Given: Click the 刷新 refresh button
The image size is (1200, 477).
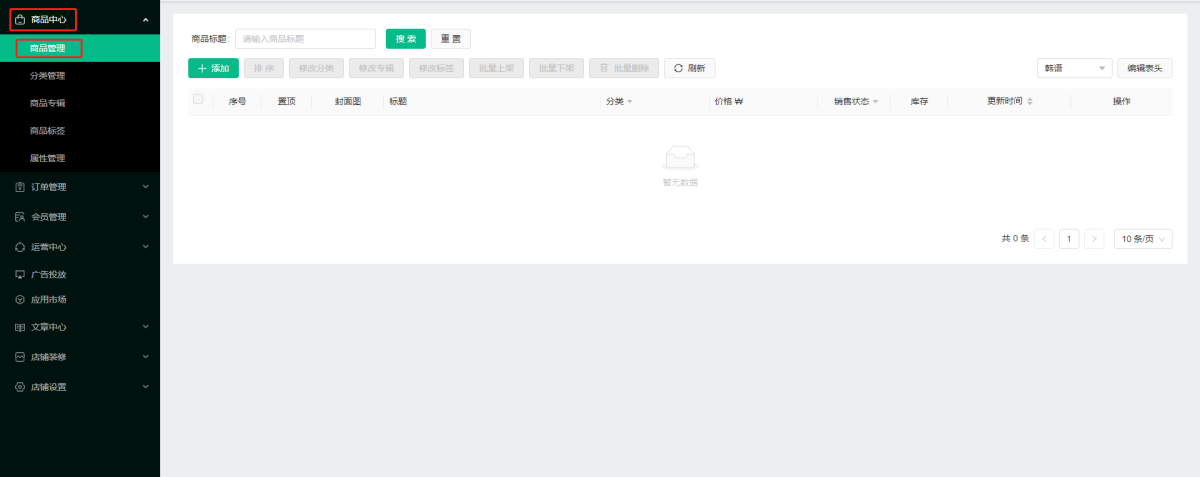Looking at the screenshot, I should [x=689, y=68].
